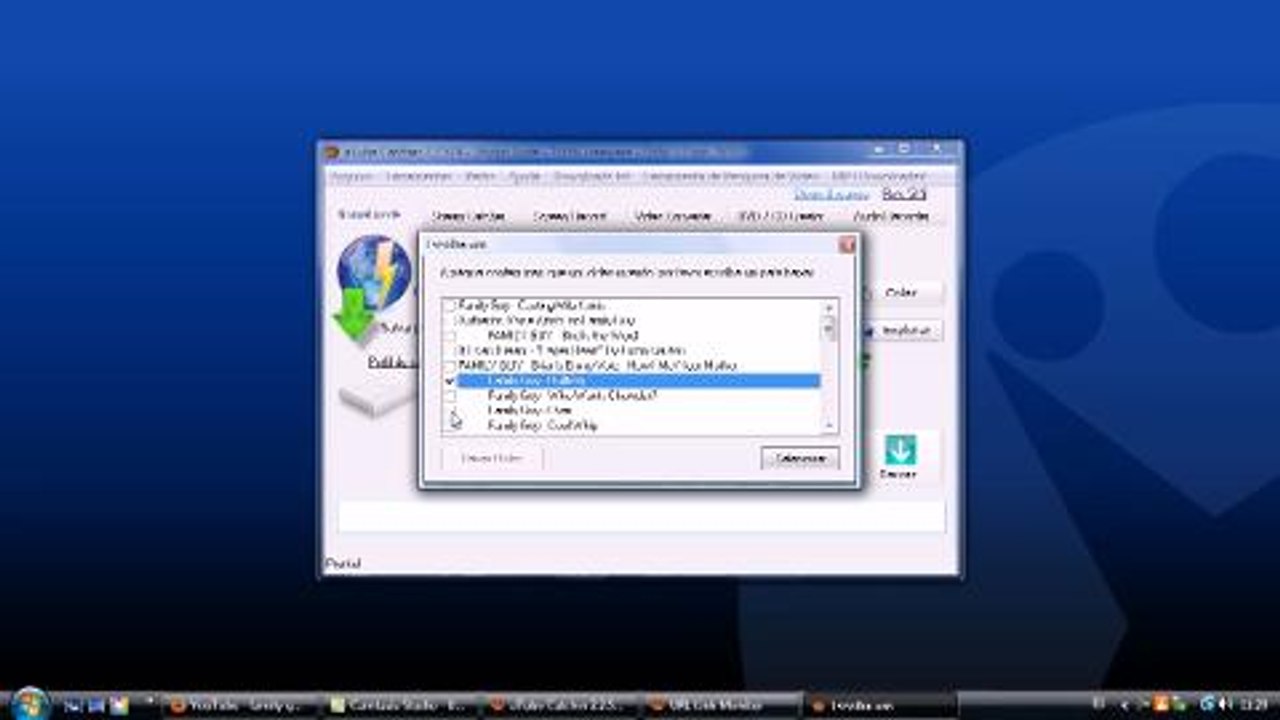The width and height of the screenshot is (1280, 720).
Task: Open the Arquivo menu
Action: [x=351, y=176]
